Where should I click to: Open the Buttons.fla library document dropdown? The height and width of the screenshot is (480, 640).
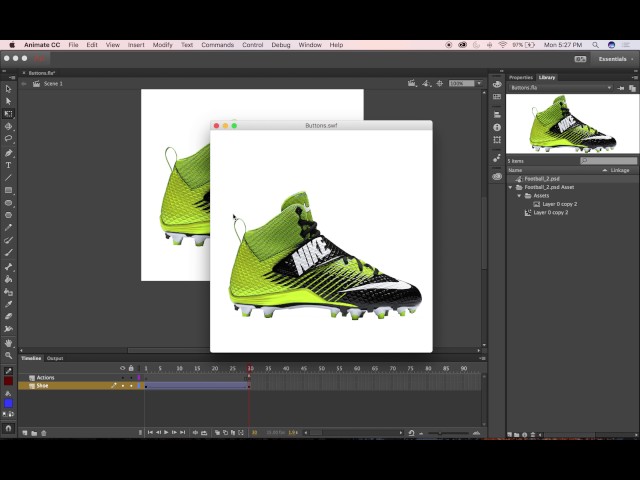(561, 88)
